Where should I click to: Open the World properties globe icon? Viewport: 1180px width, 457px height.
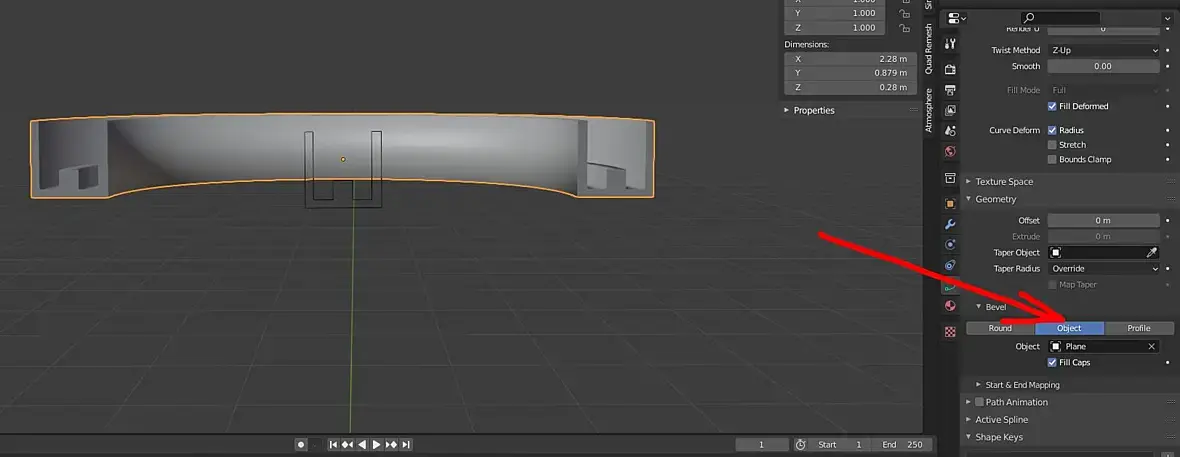coord(950,151)
